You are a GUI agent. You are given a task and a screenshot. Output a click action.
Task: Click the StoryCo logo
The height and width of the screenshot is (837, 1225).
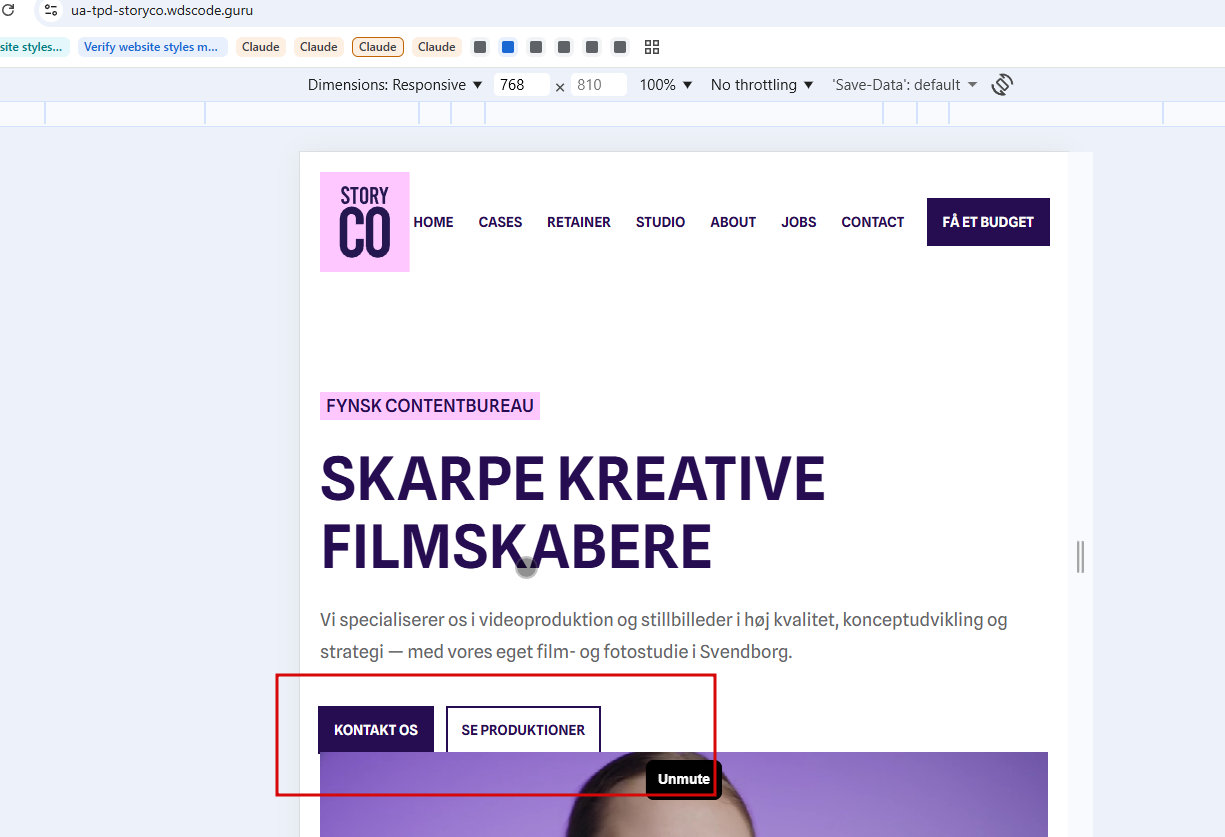click(365, 222)
